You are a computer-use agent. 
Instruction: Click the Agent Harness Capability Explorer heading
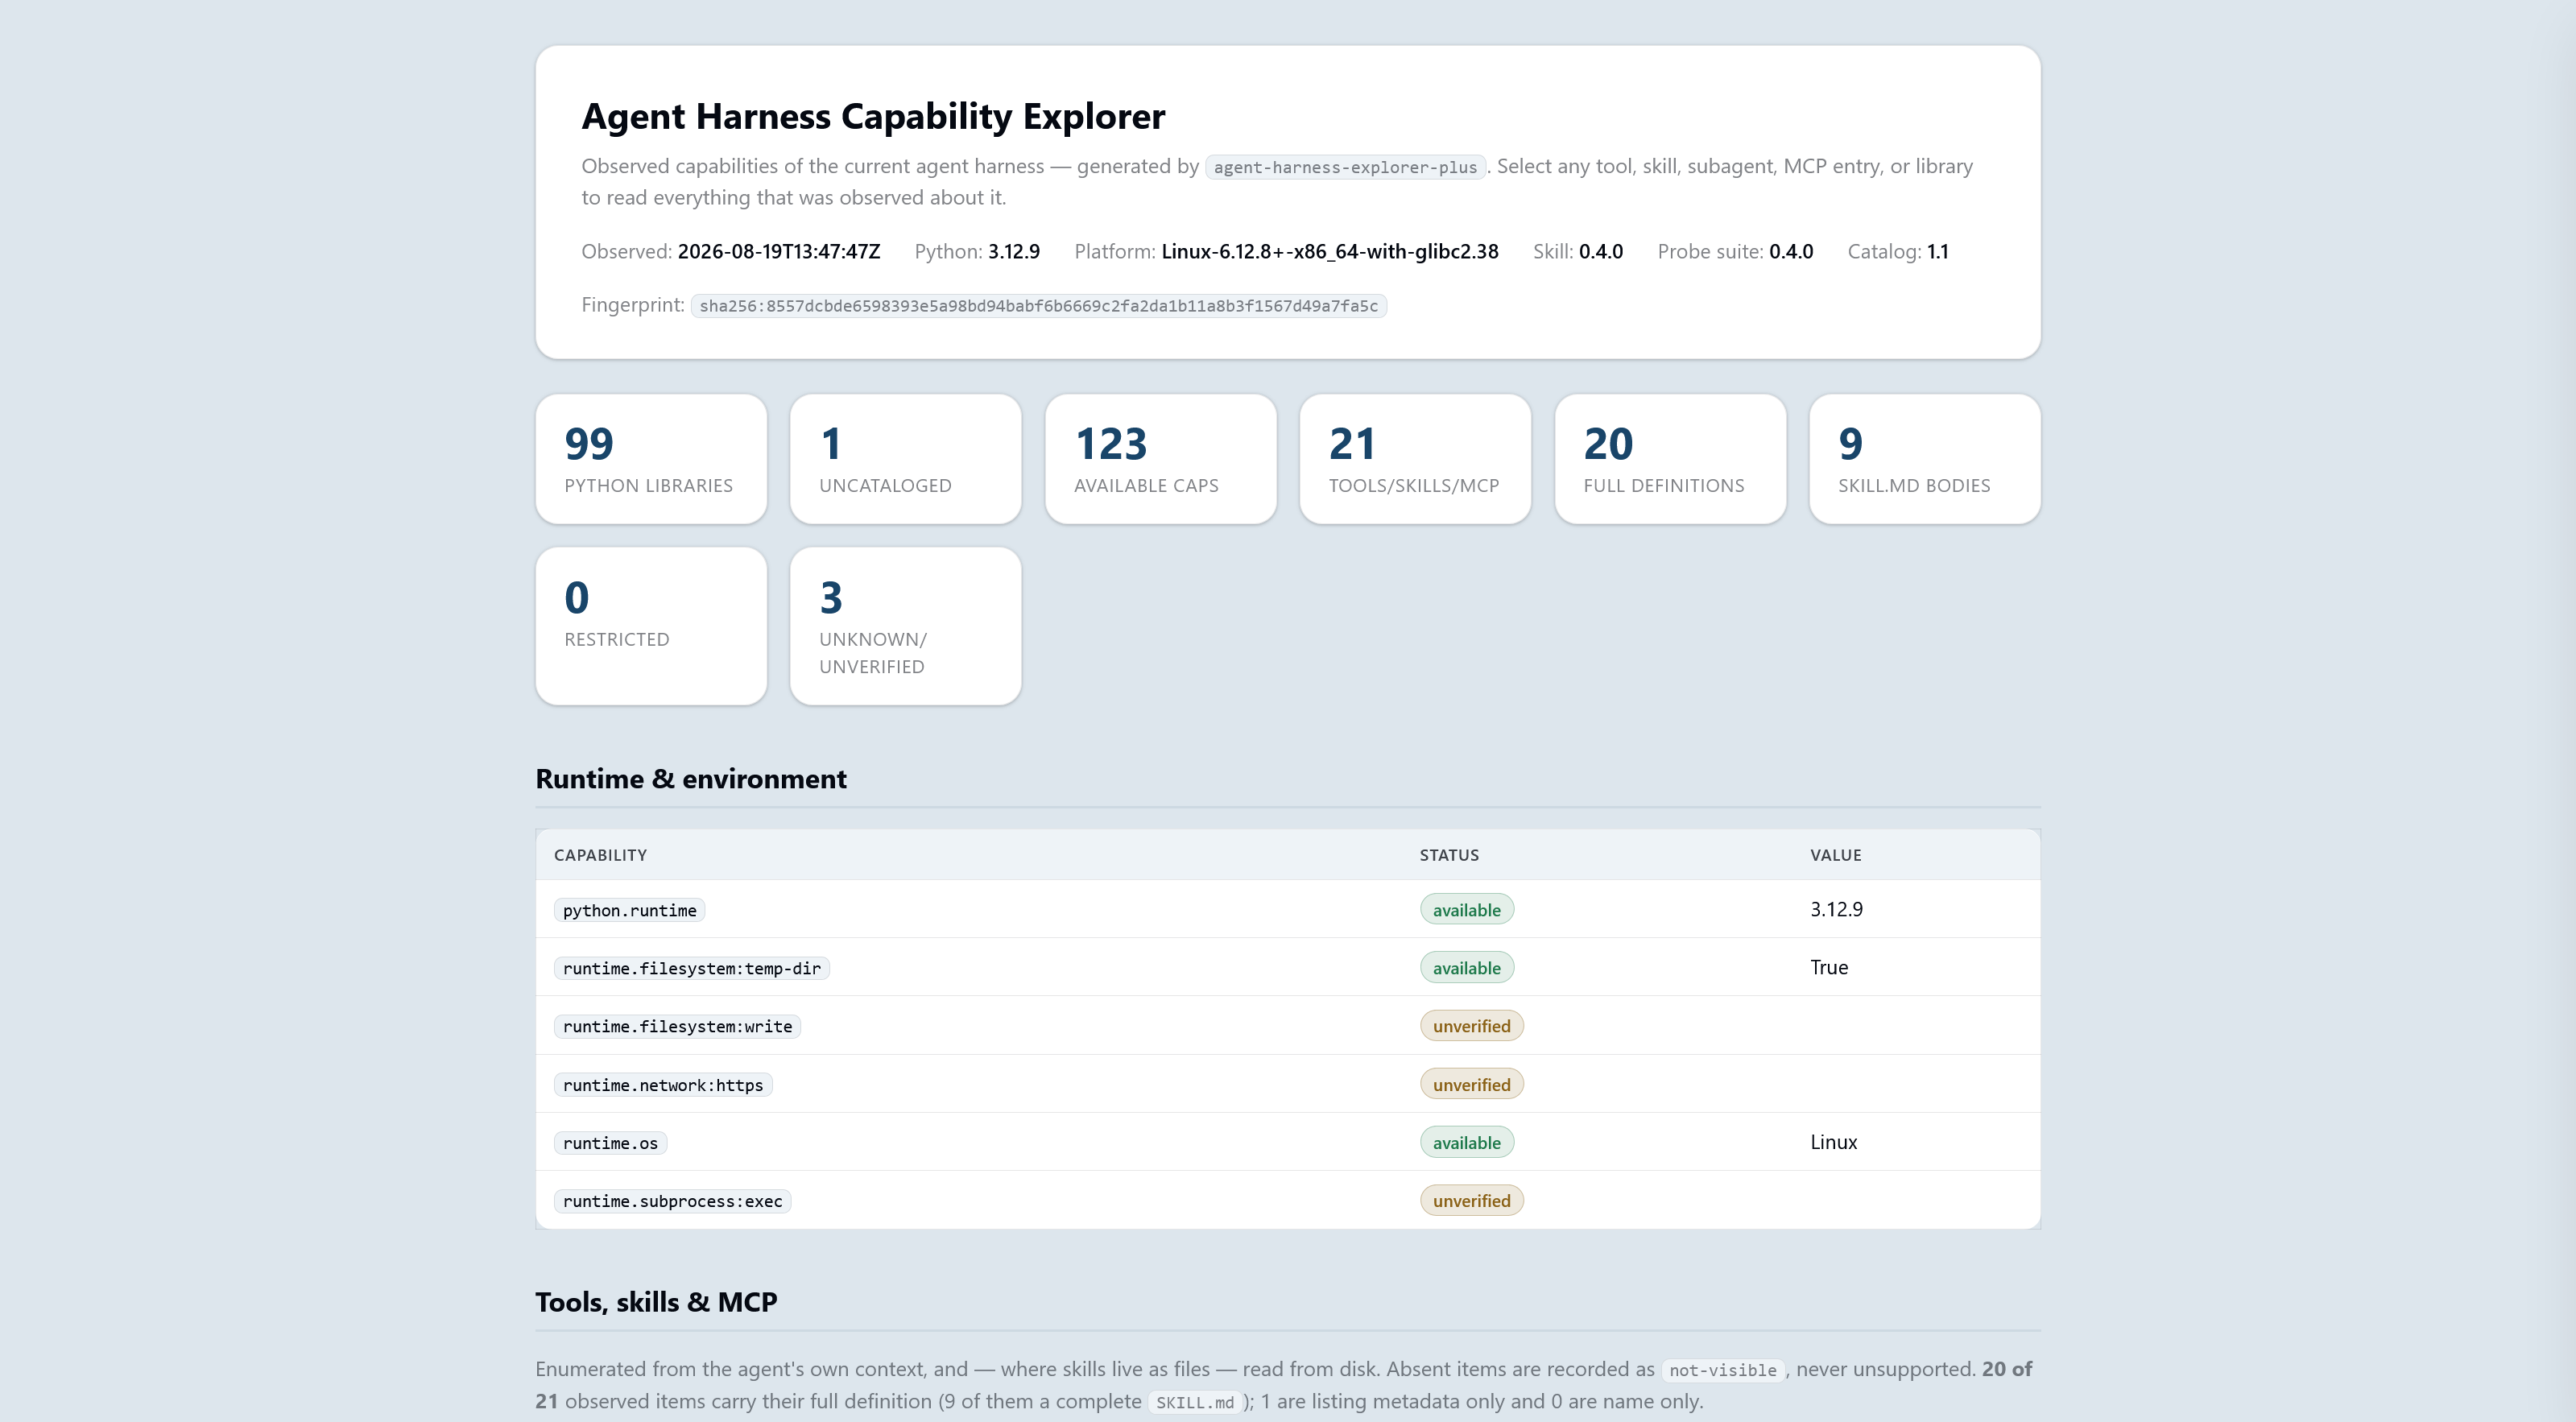pyautogui.click(x=873, y=116)
